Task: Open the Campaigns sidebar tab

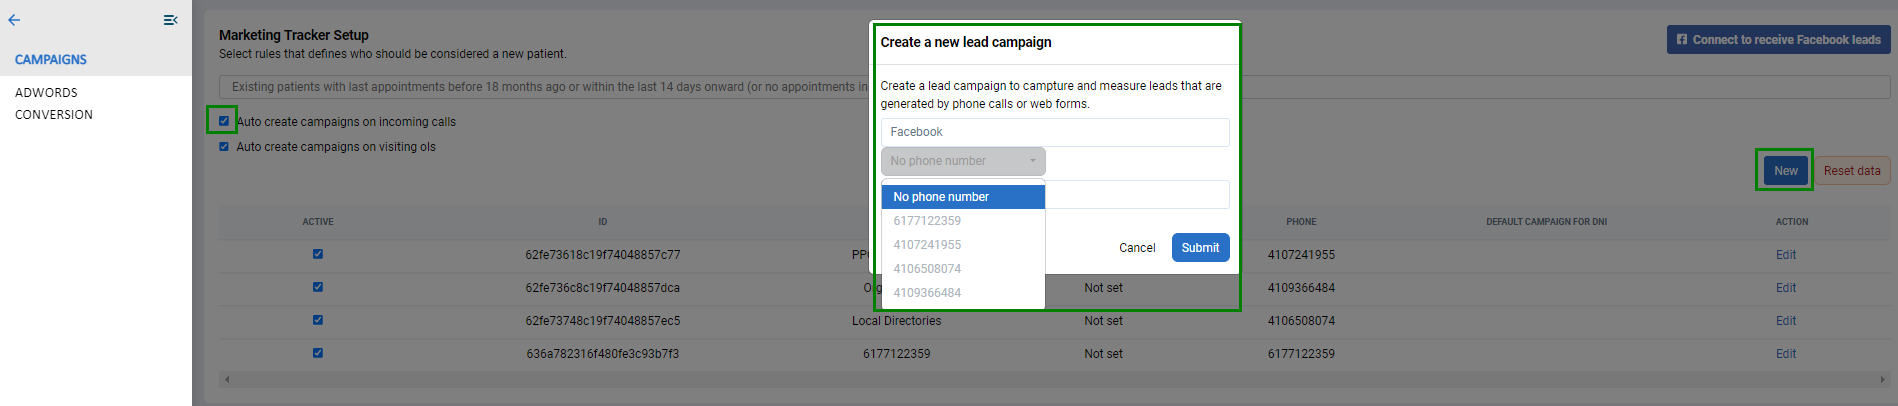Action: tap(51, 60)
